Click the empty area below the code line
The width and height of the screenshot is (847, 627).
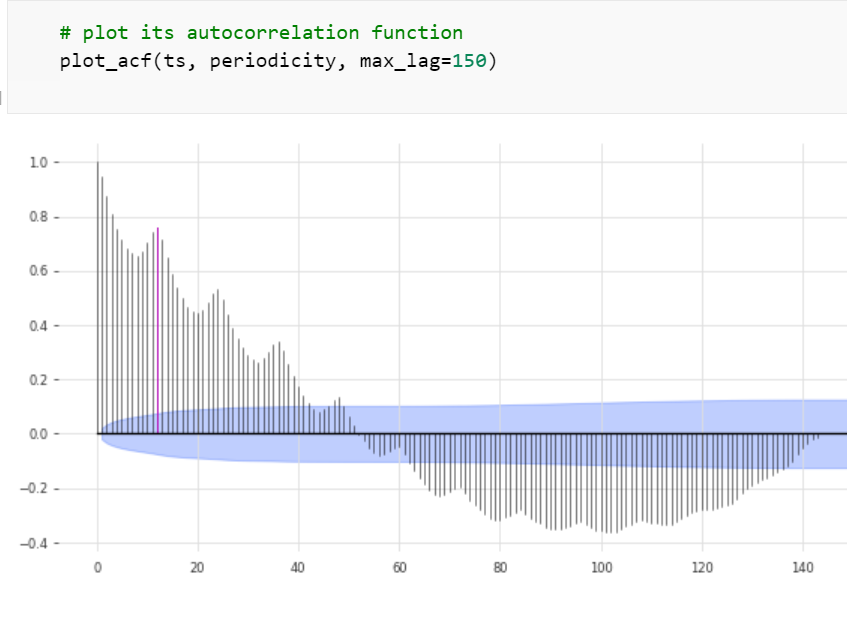427,93
